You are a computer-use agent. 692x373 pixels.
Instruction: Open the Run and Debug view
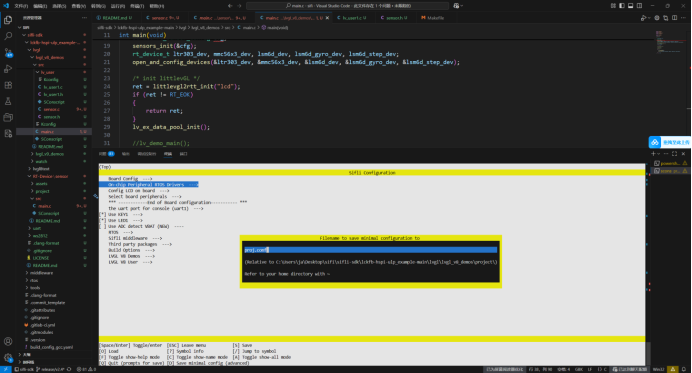pos(8,69)
